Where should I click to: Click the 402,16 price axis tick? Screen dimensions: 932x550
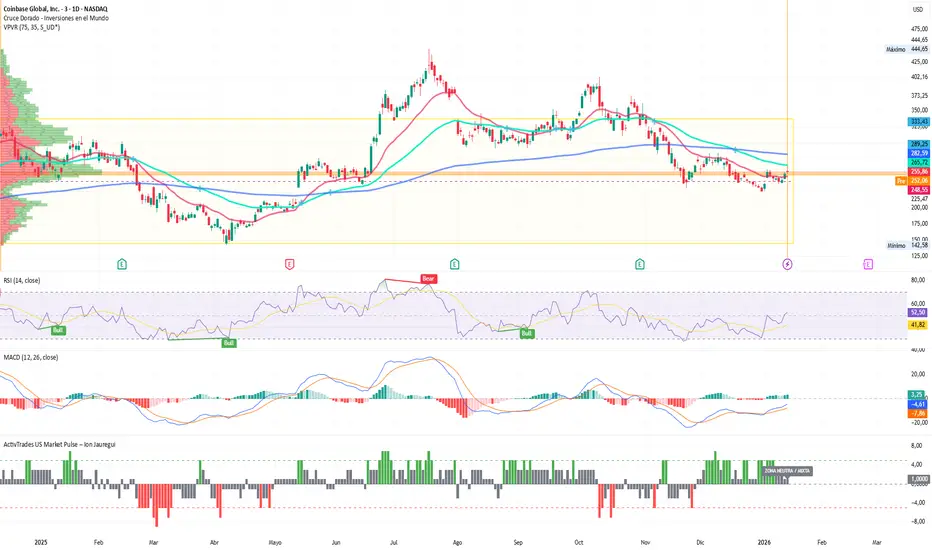click(919, 77)
